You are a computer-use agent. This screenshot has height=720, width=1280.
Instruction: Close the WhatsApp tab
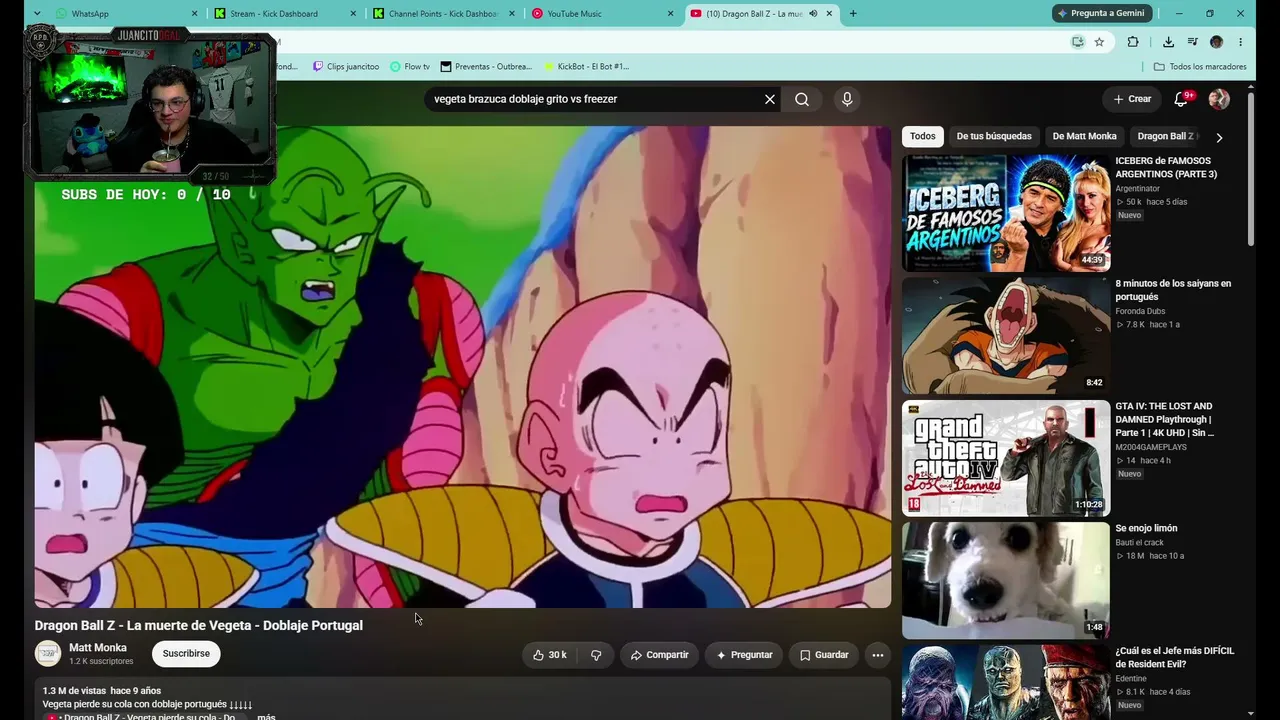[194, 14]
